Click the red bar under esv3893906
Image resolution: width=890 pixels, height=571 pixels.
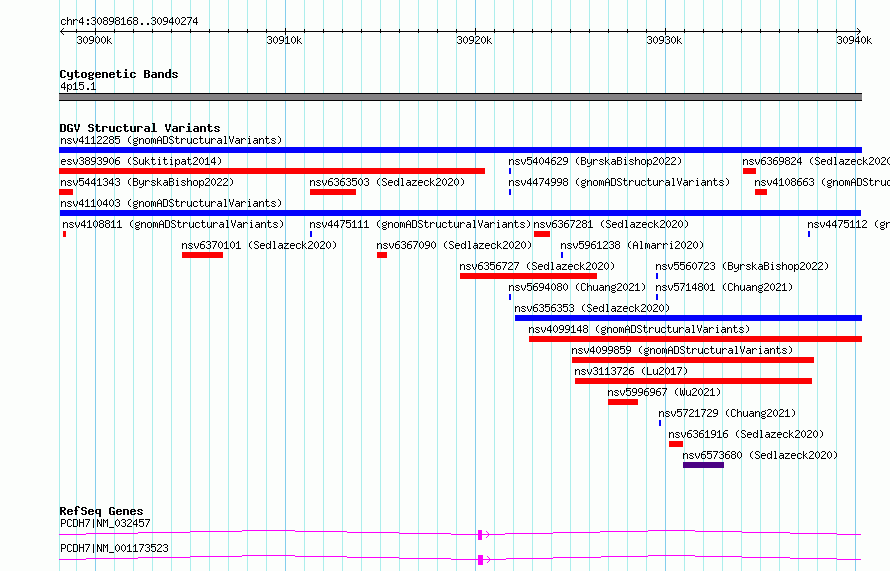tap(272, 171)
